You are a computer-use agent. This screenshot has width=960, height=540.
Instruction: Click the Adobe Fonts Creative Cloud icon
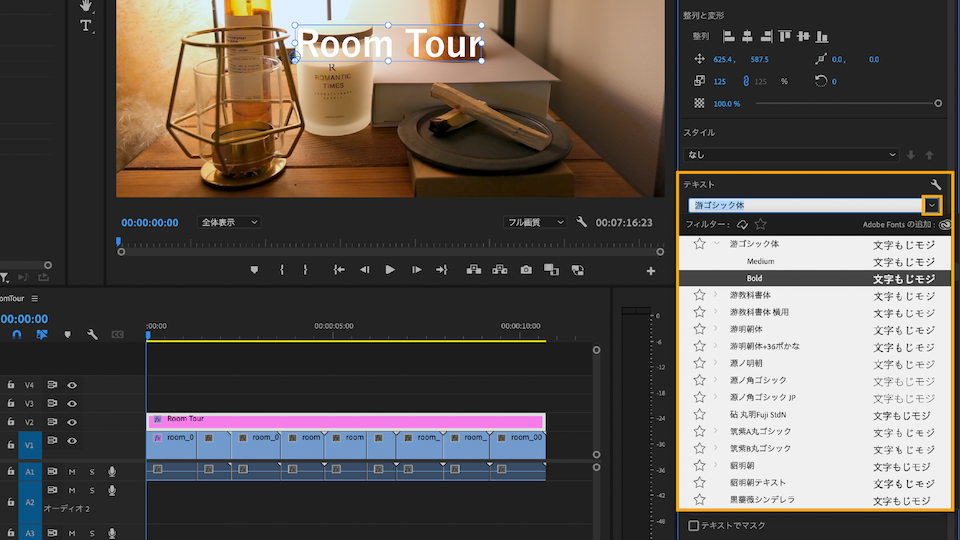tap(945, 225)
